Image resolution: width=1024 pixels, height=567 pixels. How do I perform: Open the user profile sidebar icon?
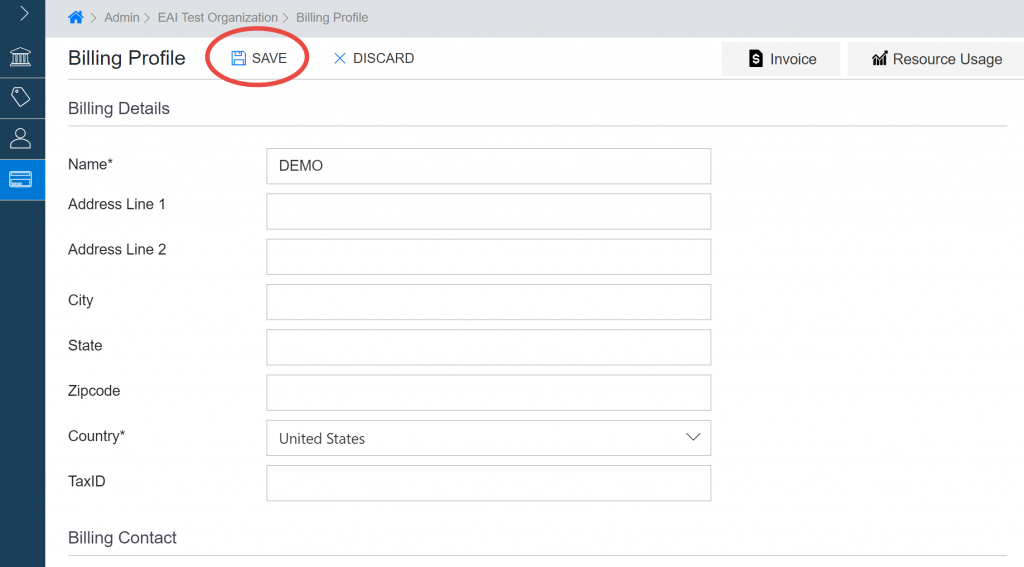[20, 138]
